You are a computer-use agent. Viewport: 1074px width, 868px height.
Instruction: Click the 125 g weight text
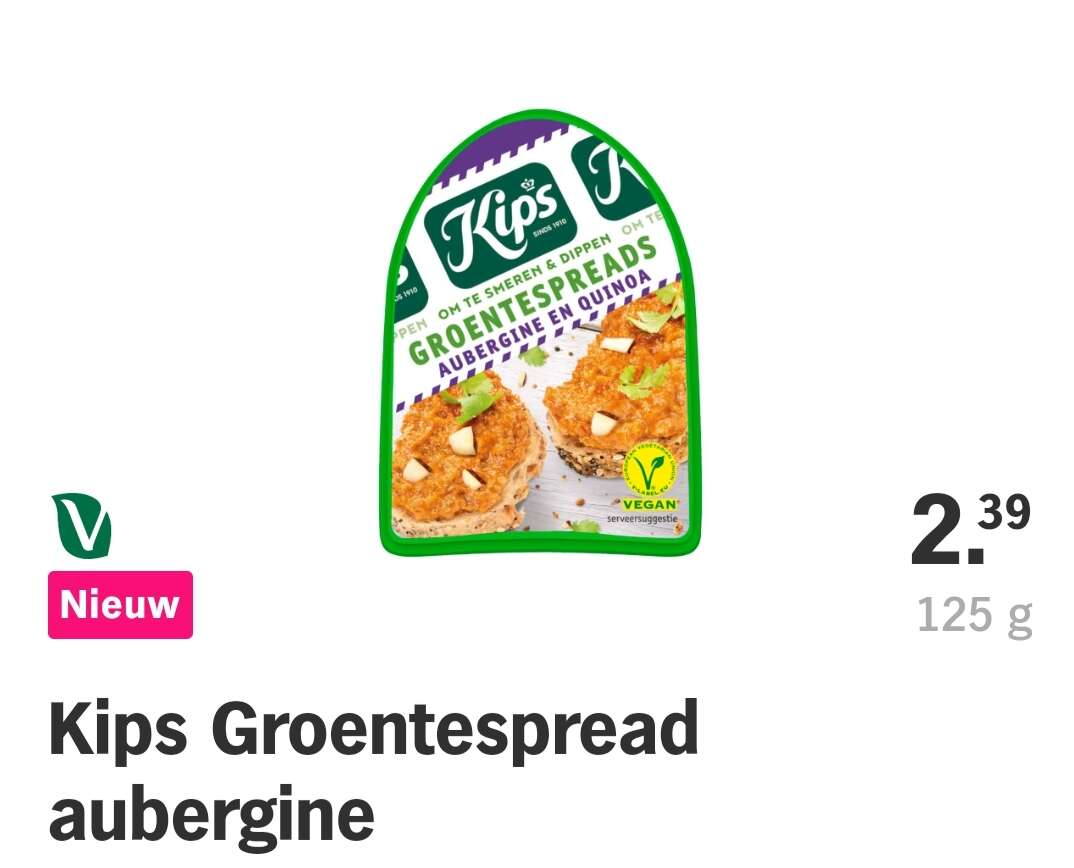click(x=974, y=615)
